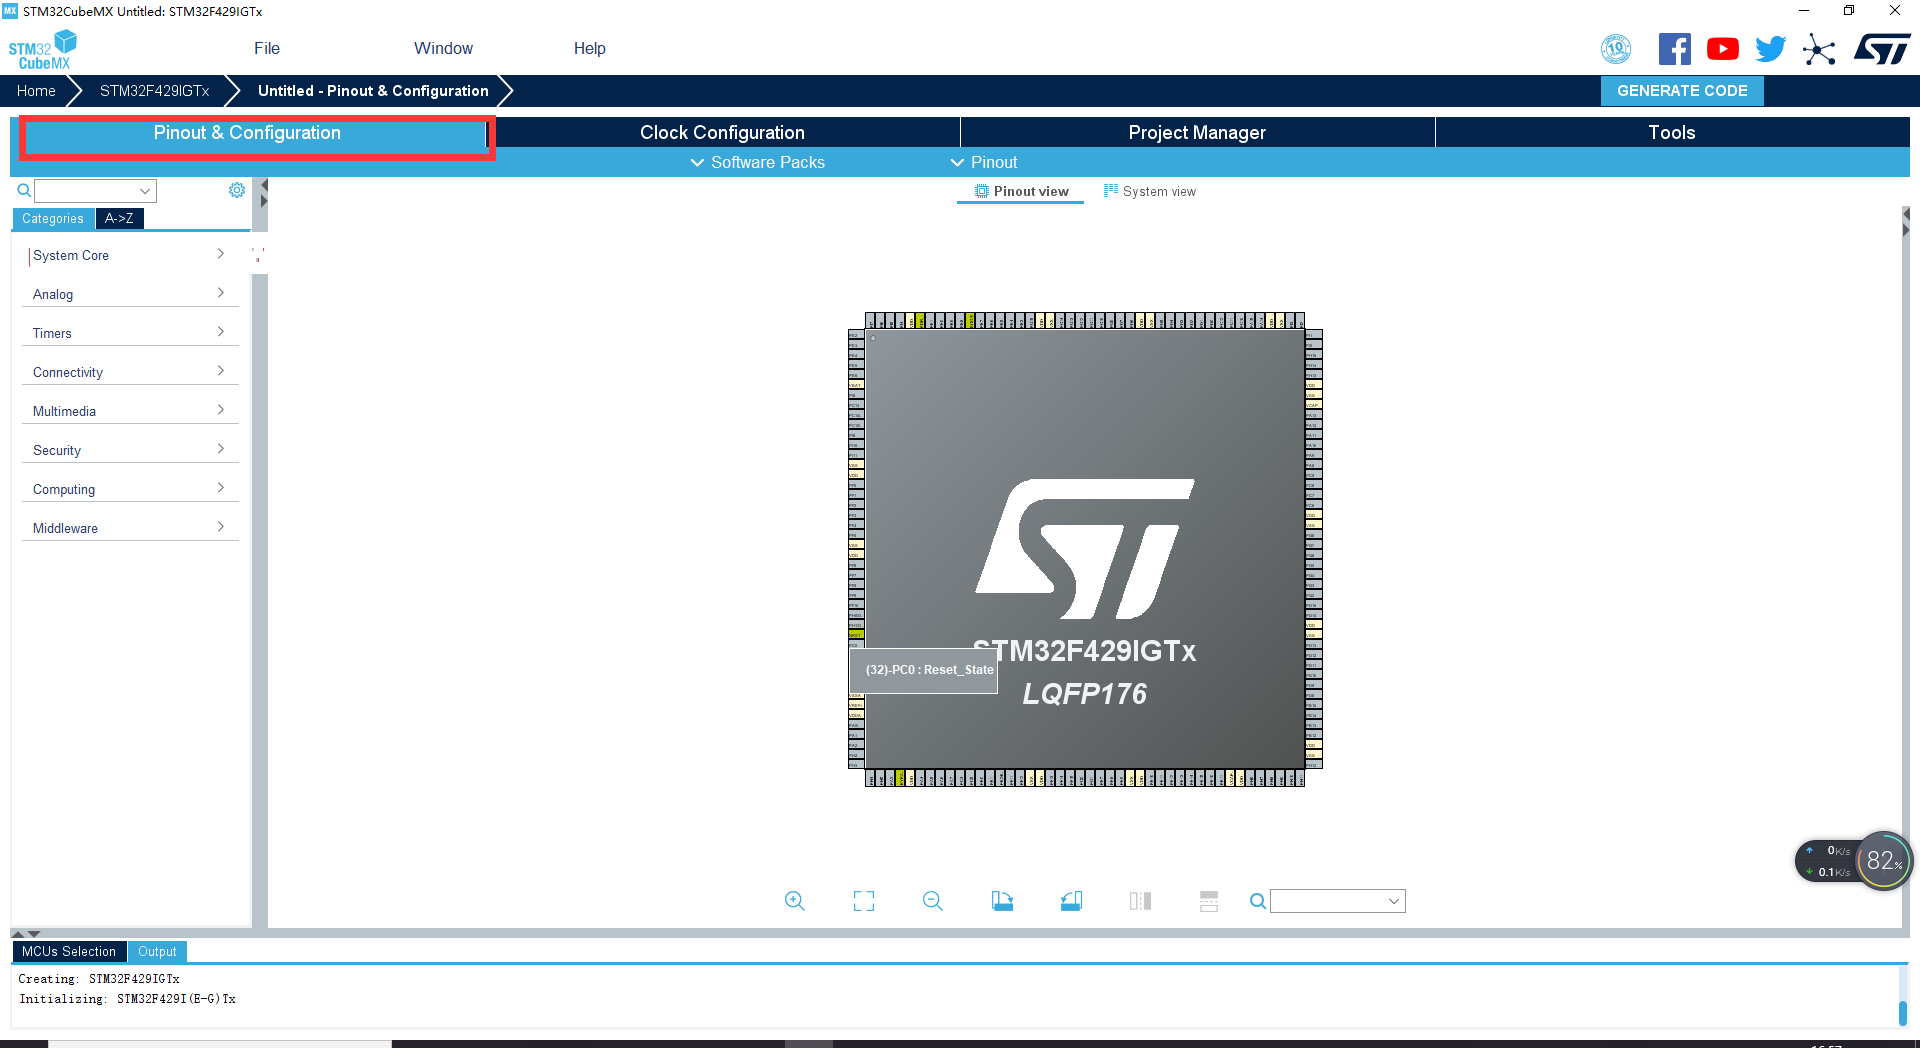Open the Clock Configuration tab
Image resolution: width=1920 pixels, height=1048 pixels.
click(722, 131)
